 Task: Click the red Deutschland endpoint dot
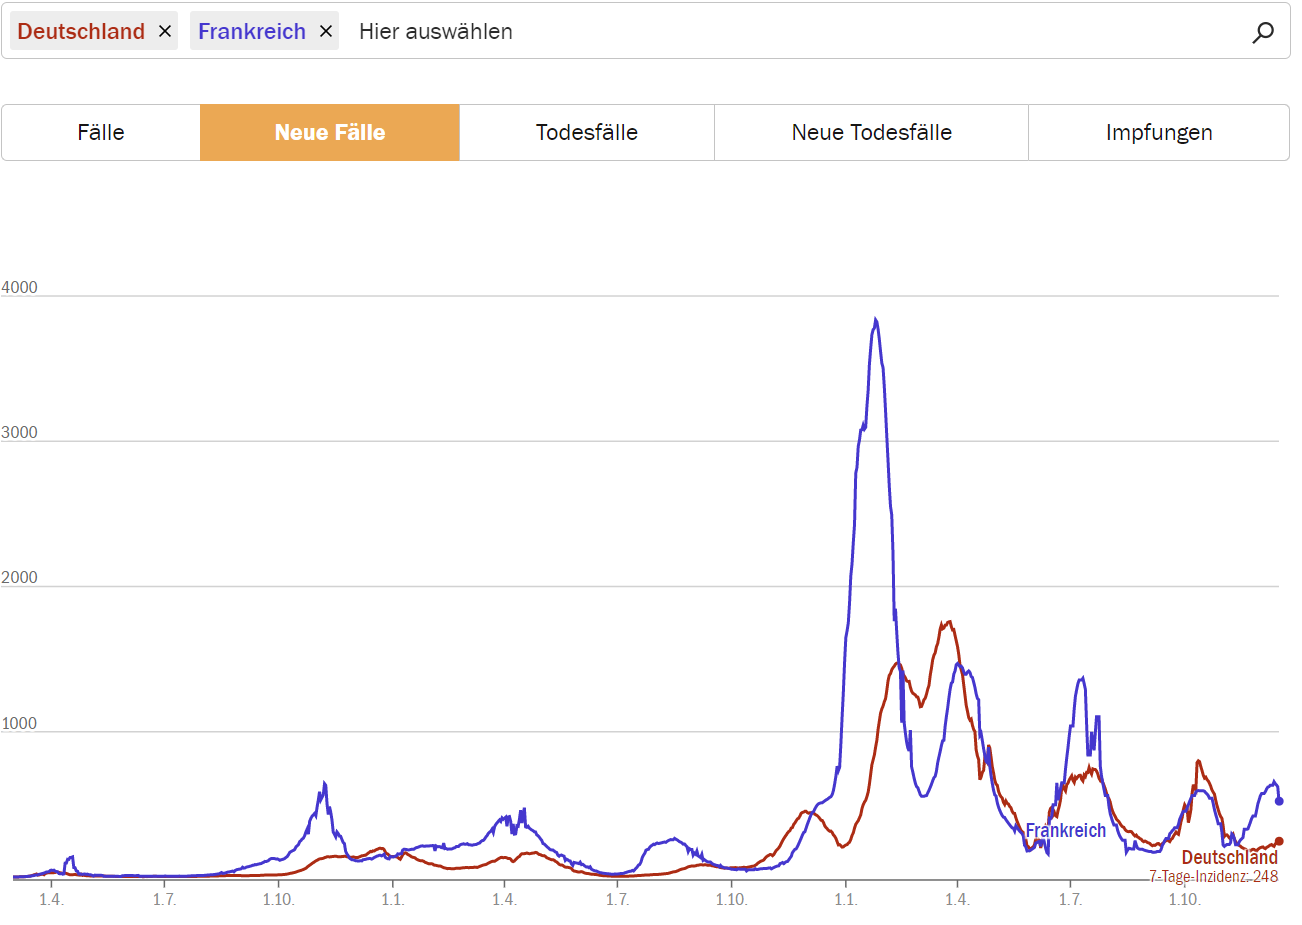pyautogui.click(x=1279, y=841)
